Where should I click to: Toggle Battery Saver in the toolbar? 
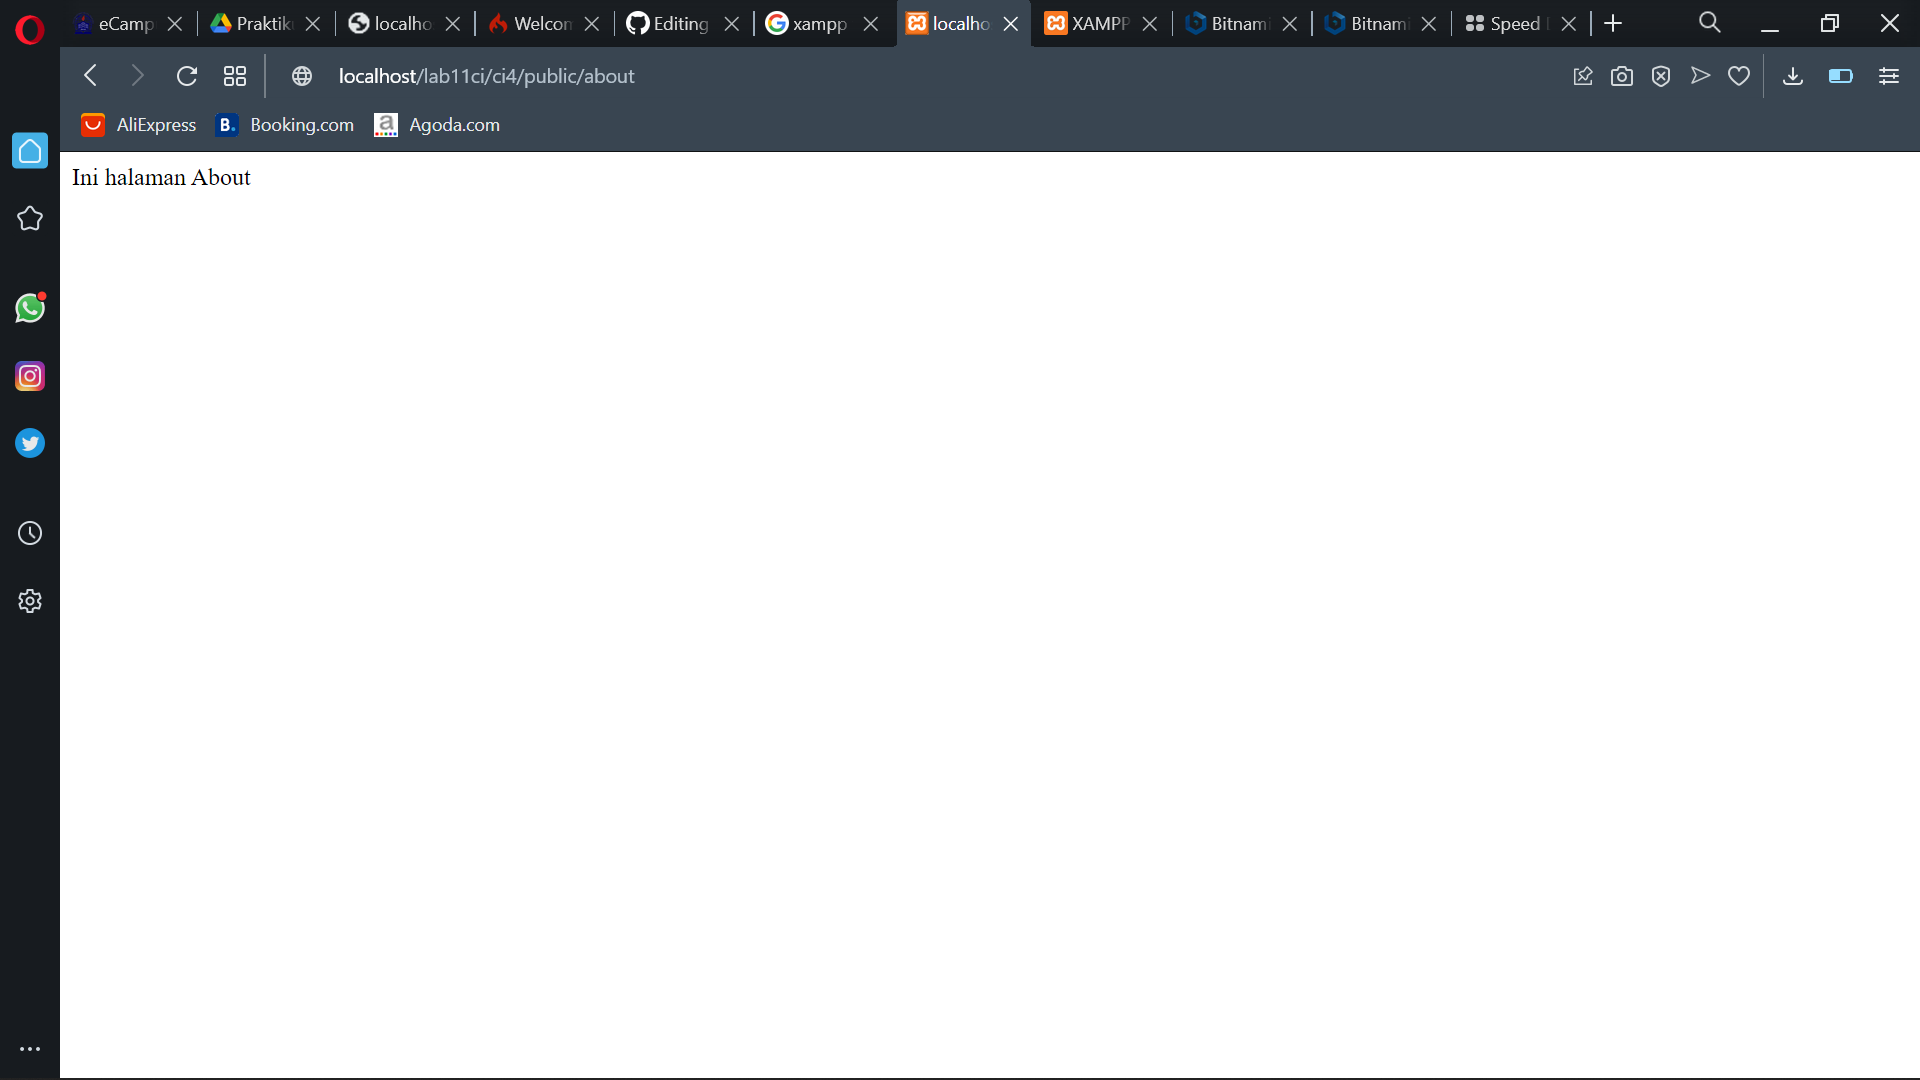1840,76
